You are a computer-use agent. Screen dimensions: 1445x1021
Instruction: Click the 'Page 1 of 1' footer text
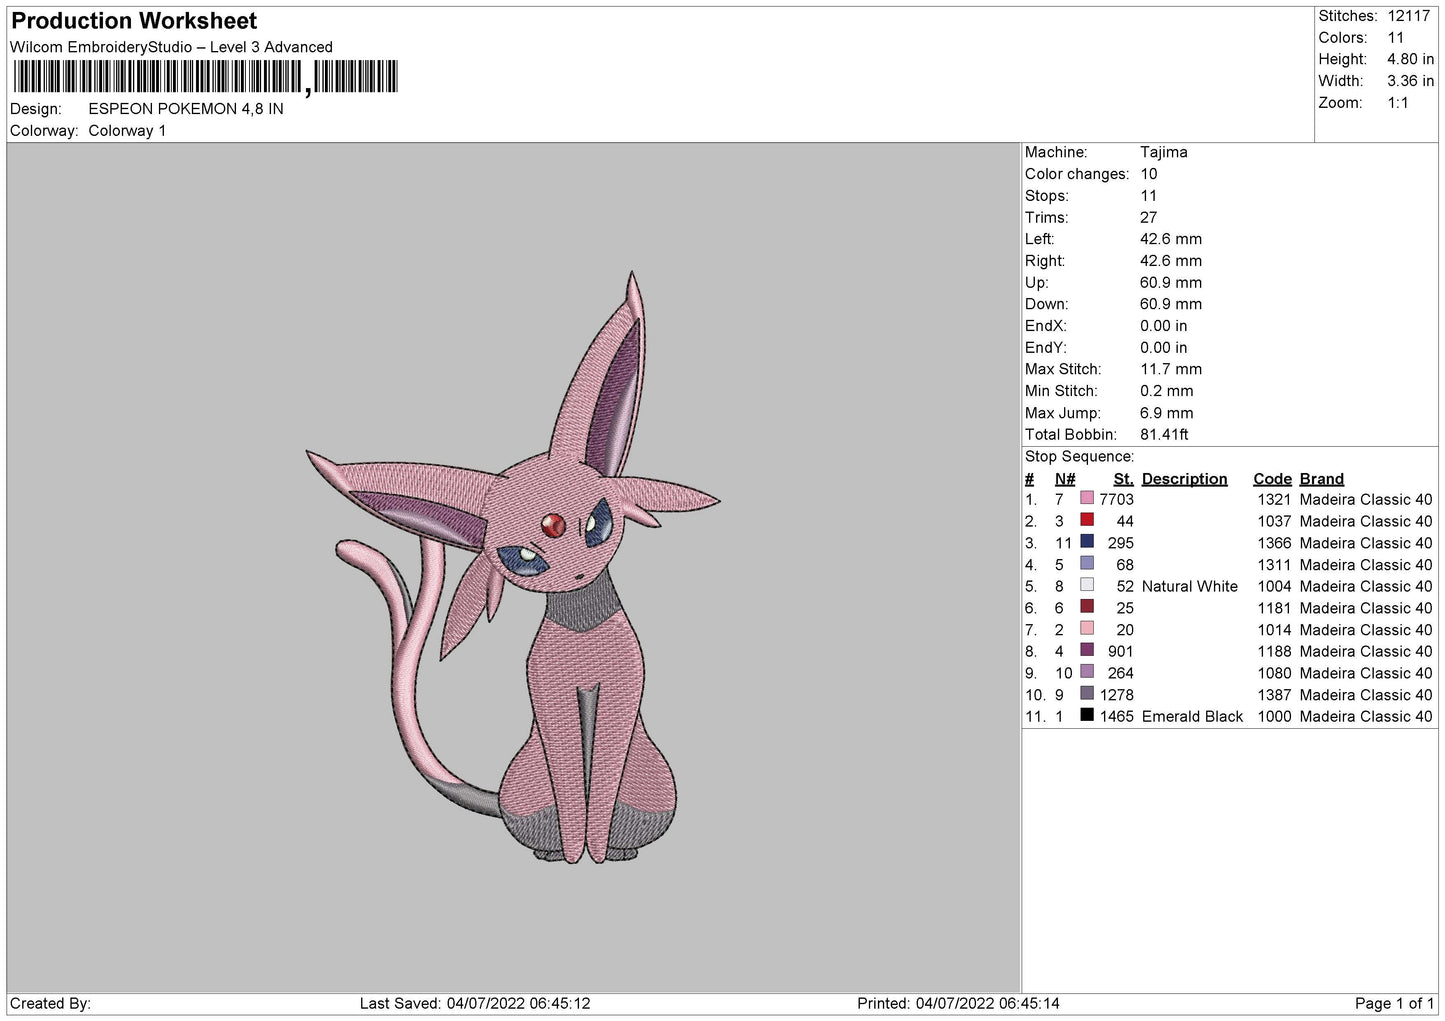pos(1394,1003)
